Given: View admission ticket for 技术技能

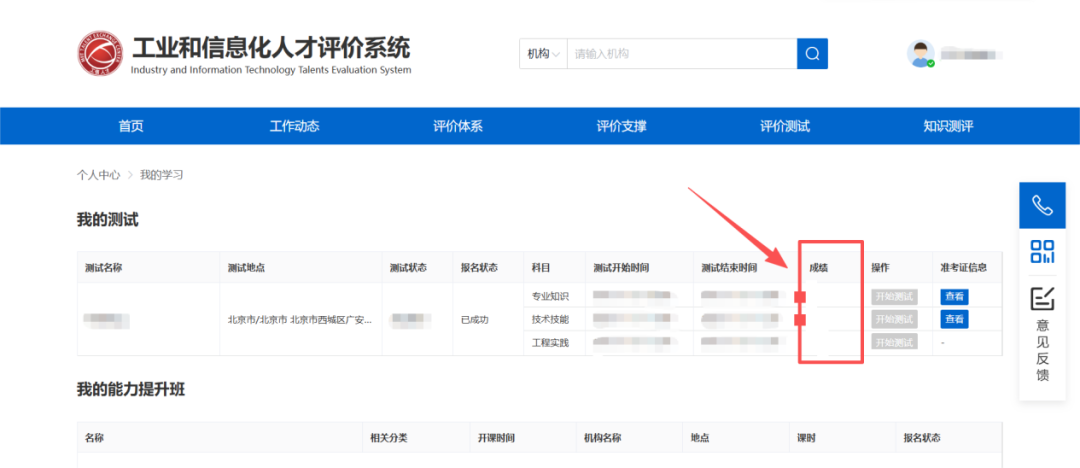Looking at the screenshot, I should [955, 319].
